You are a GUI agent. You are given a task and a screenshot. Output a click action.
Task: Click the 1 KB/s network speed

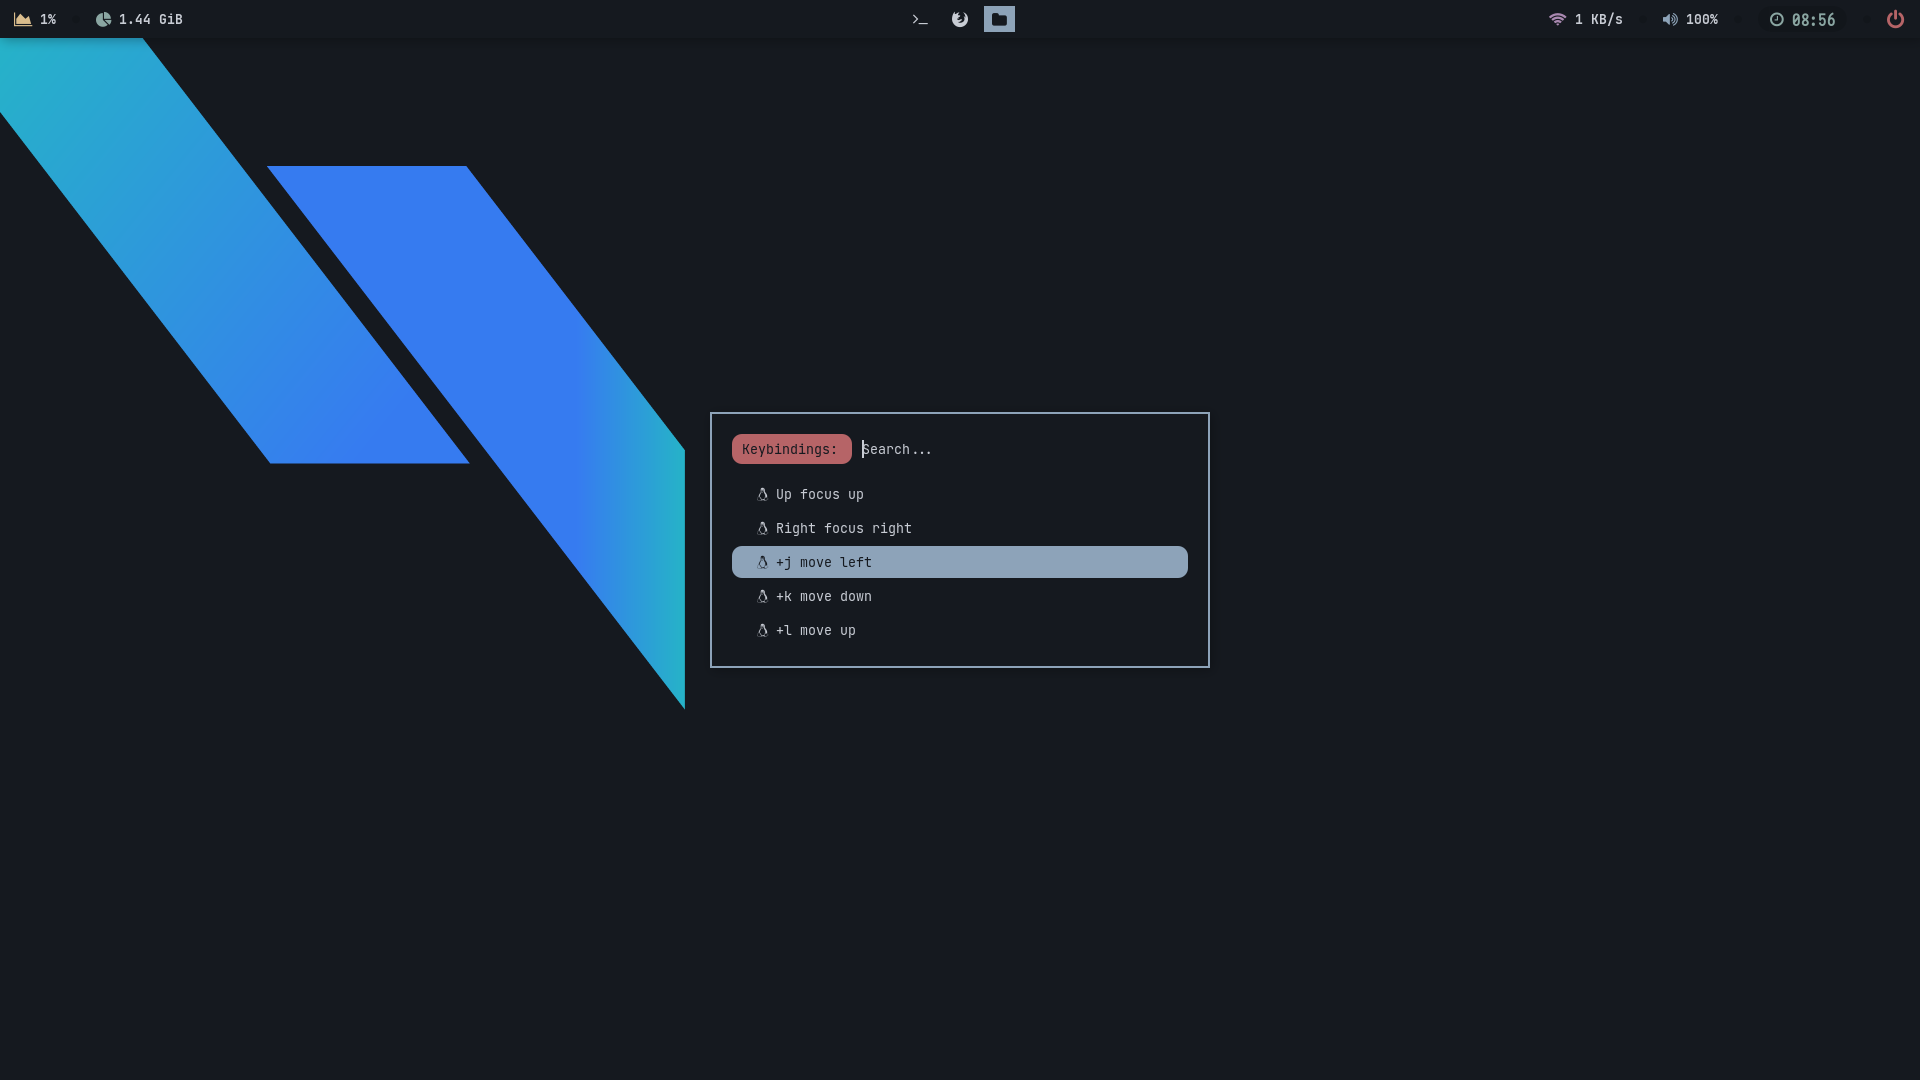click(1599, 19)
